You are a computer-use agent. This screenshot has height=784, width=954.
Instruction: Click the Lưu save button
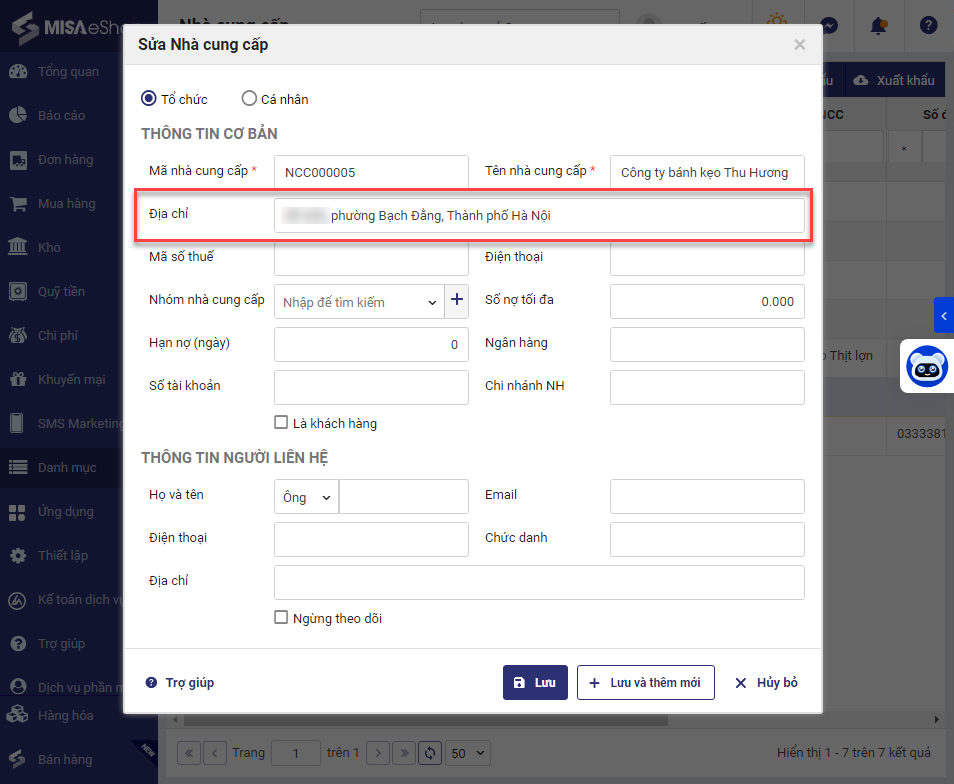click(535, 682)
